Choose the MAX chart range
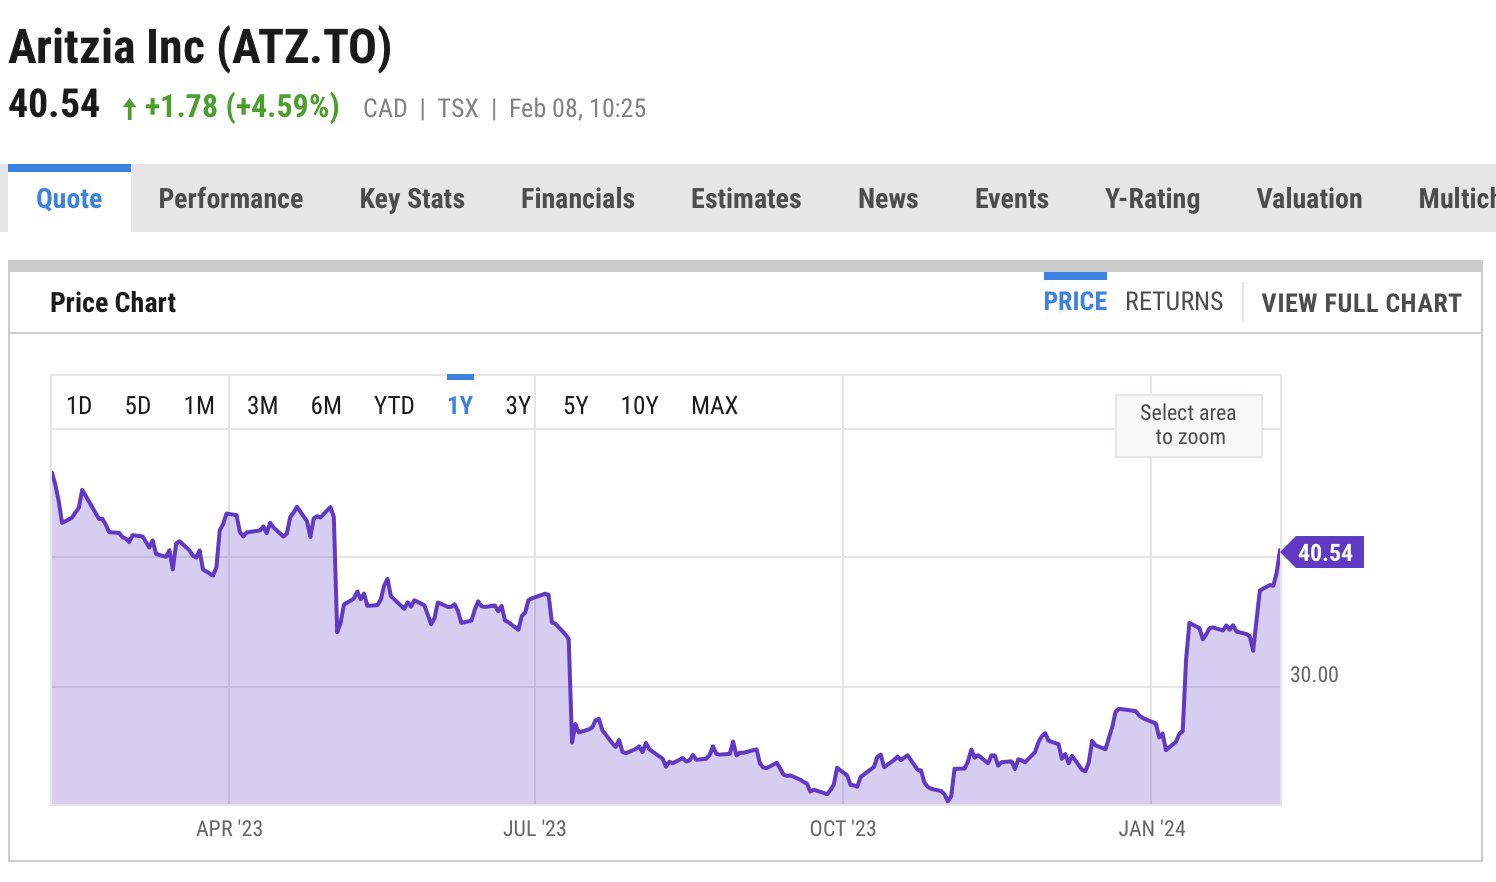 715,406
